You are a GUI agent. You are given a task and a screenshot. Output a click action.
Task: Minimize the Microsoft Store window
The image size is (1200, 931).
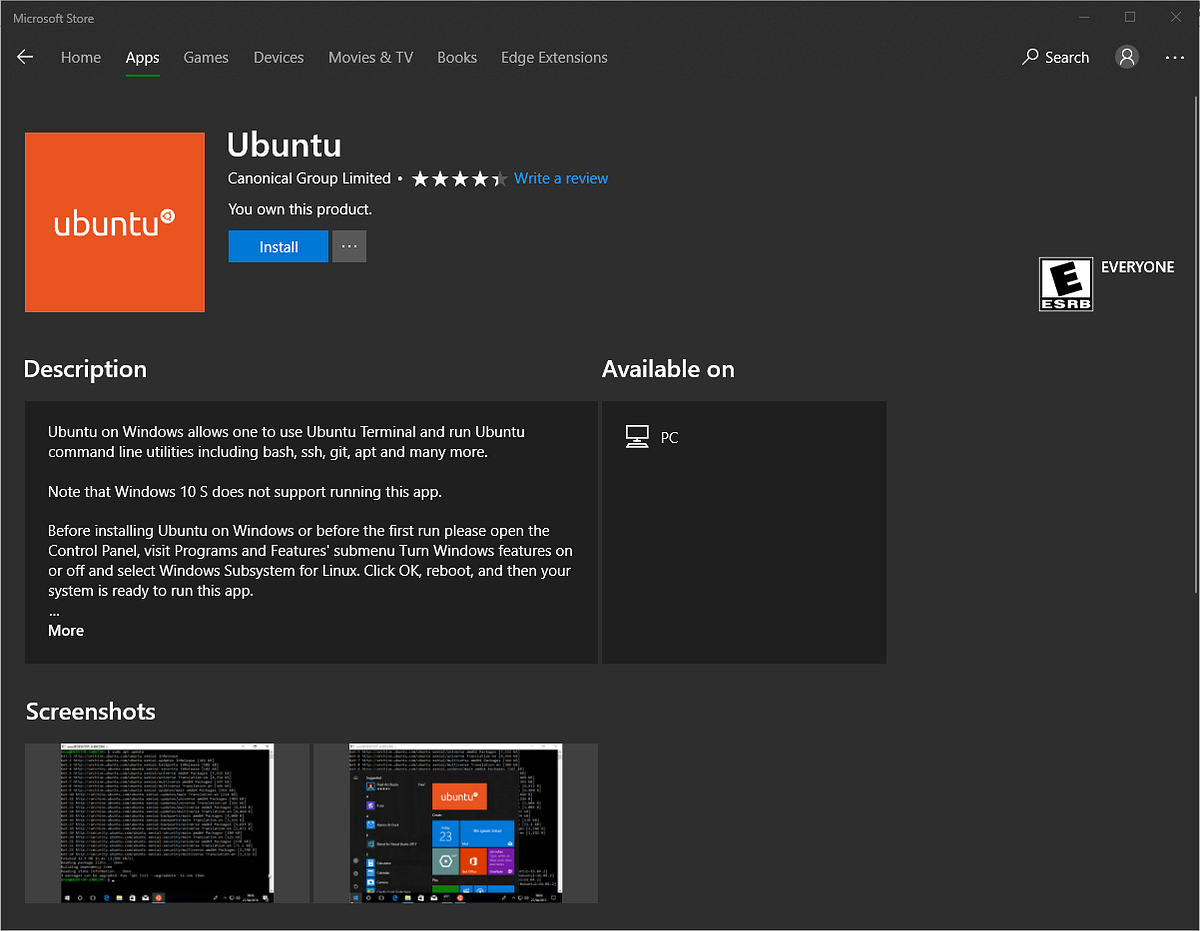click(x=1084, y=17)
